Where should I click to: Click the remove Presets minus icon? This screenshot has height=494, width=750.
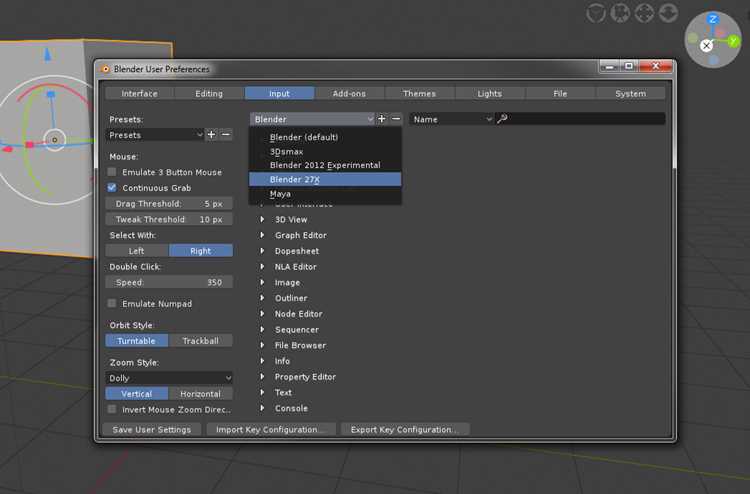click(x=226, y=135)
